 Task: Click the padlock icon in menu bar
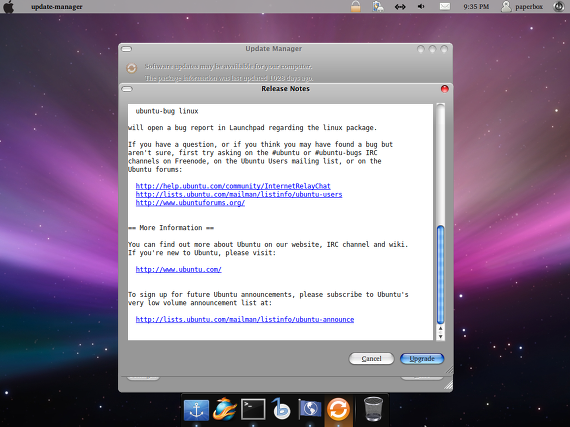356,6
